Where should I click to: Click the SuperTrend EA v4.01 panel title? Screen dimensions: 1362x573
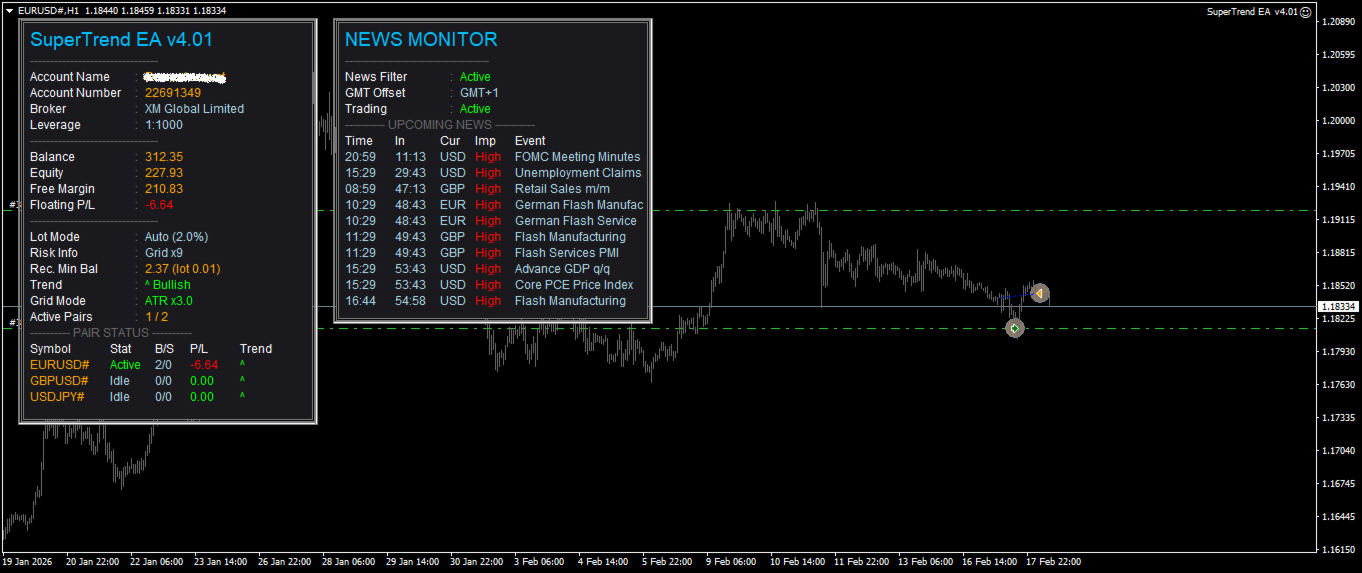pyautogui.click(x=121, y=39)
